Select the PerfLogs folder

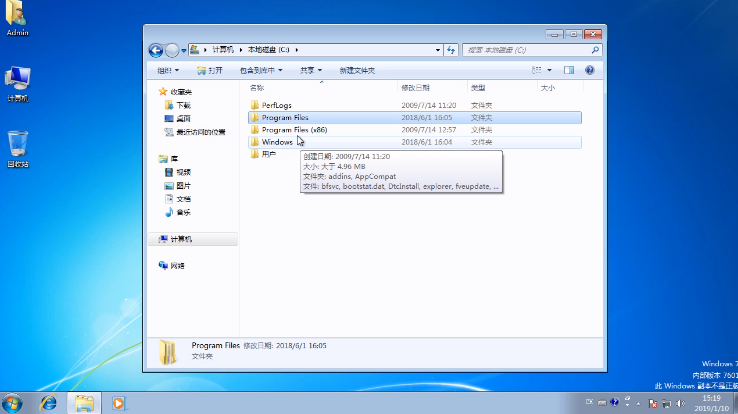(275, 105)
